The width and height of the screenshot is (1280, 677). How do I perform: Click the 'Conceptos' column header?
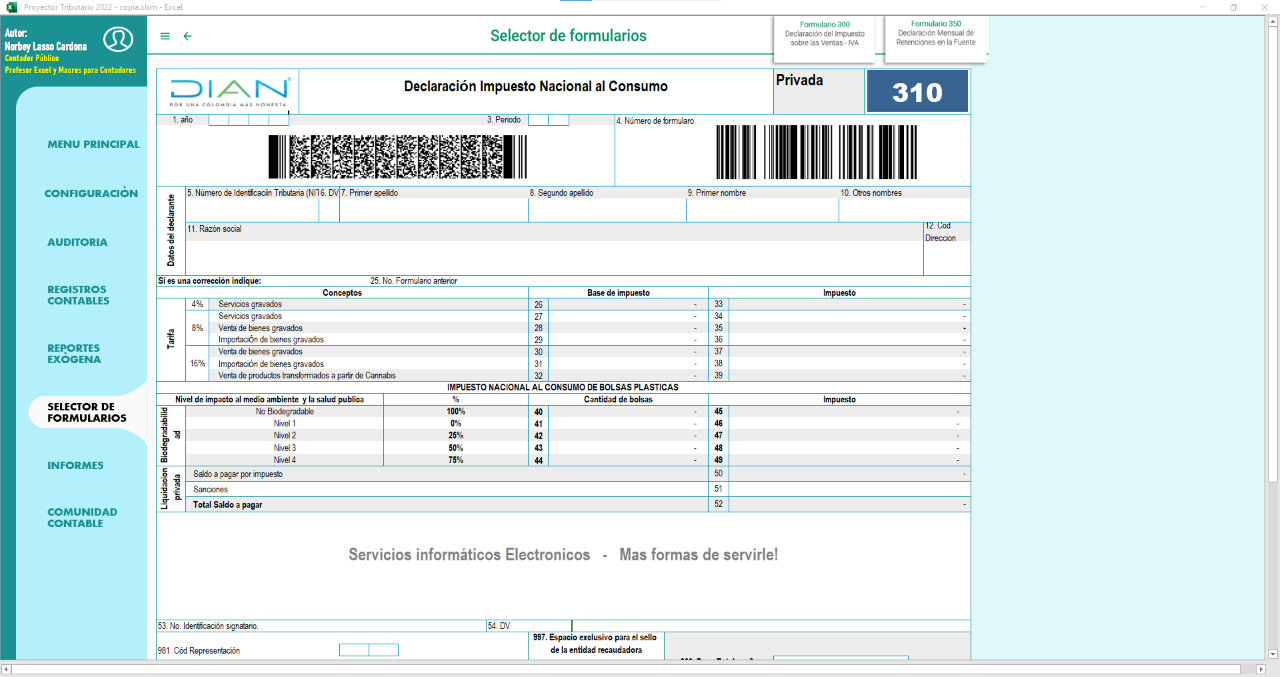tap(343, 293)
